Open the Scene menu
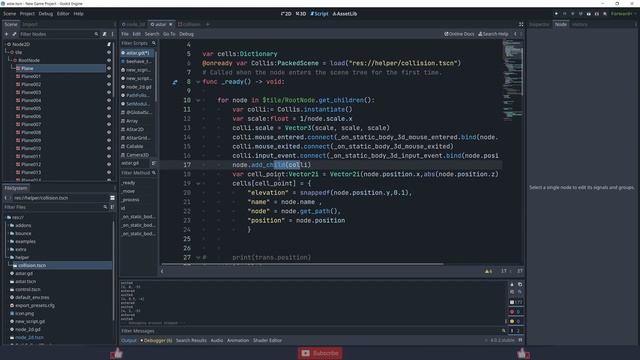This screenshot has width=640, height=360. pos(9,14)
